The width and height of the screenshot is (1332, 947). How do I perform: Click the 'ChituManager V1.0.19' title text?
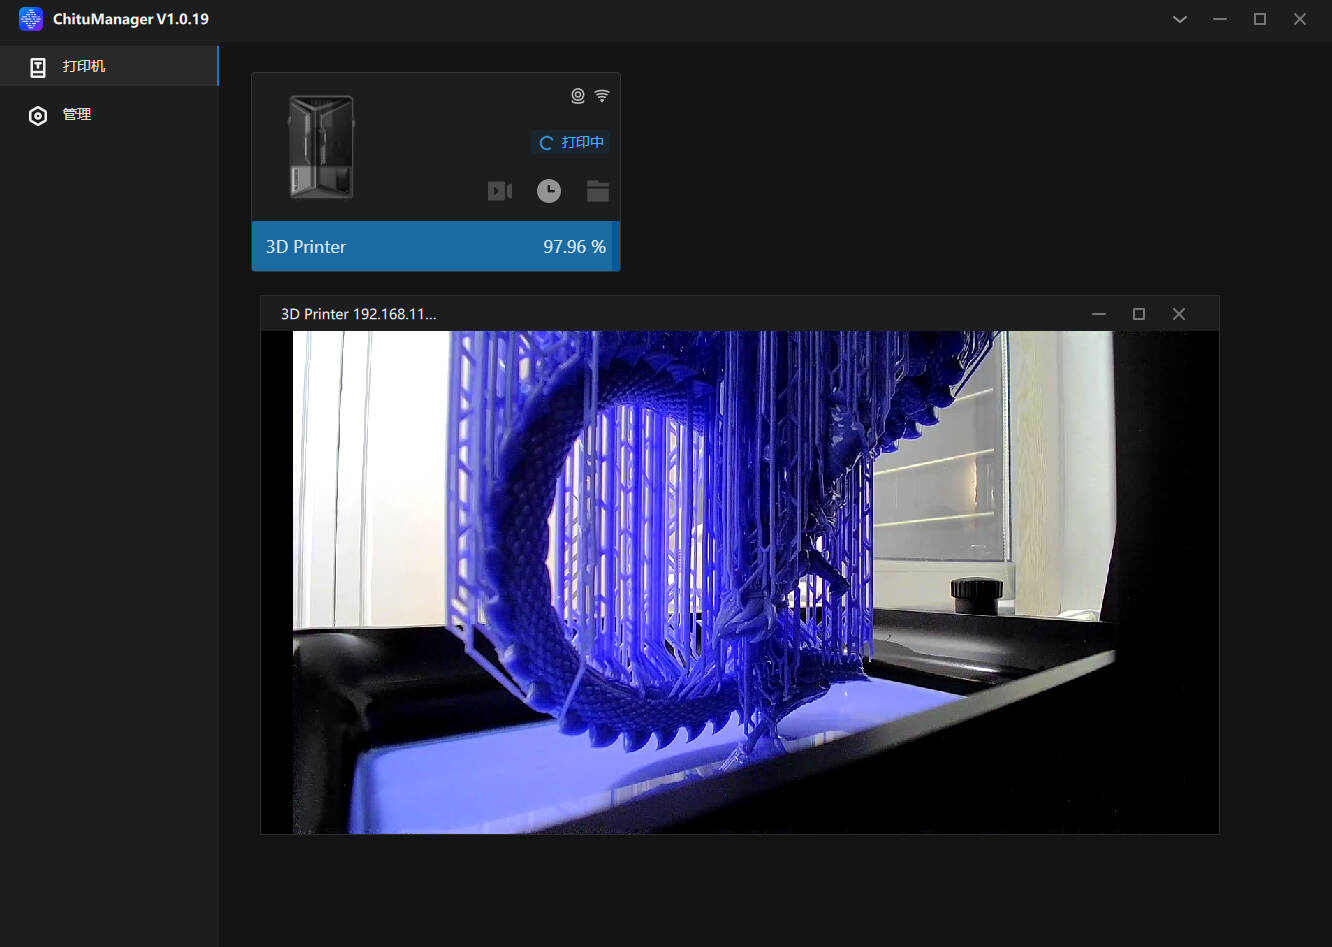pos(131,19)
